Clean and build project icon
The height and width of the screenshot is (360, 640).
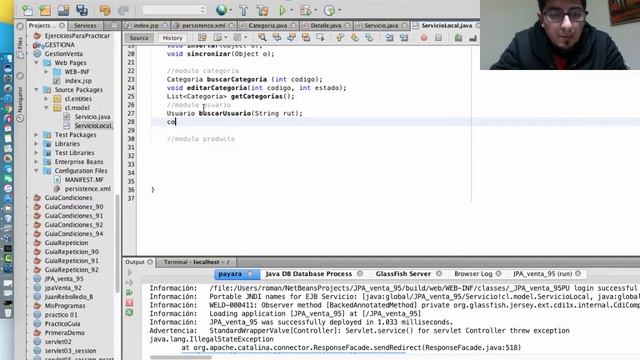pos(262,10)
